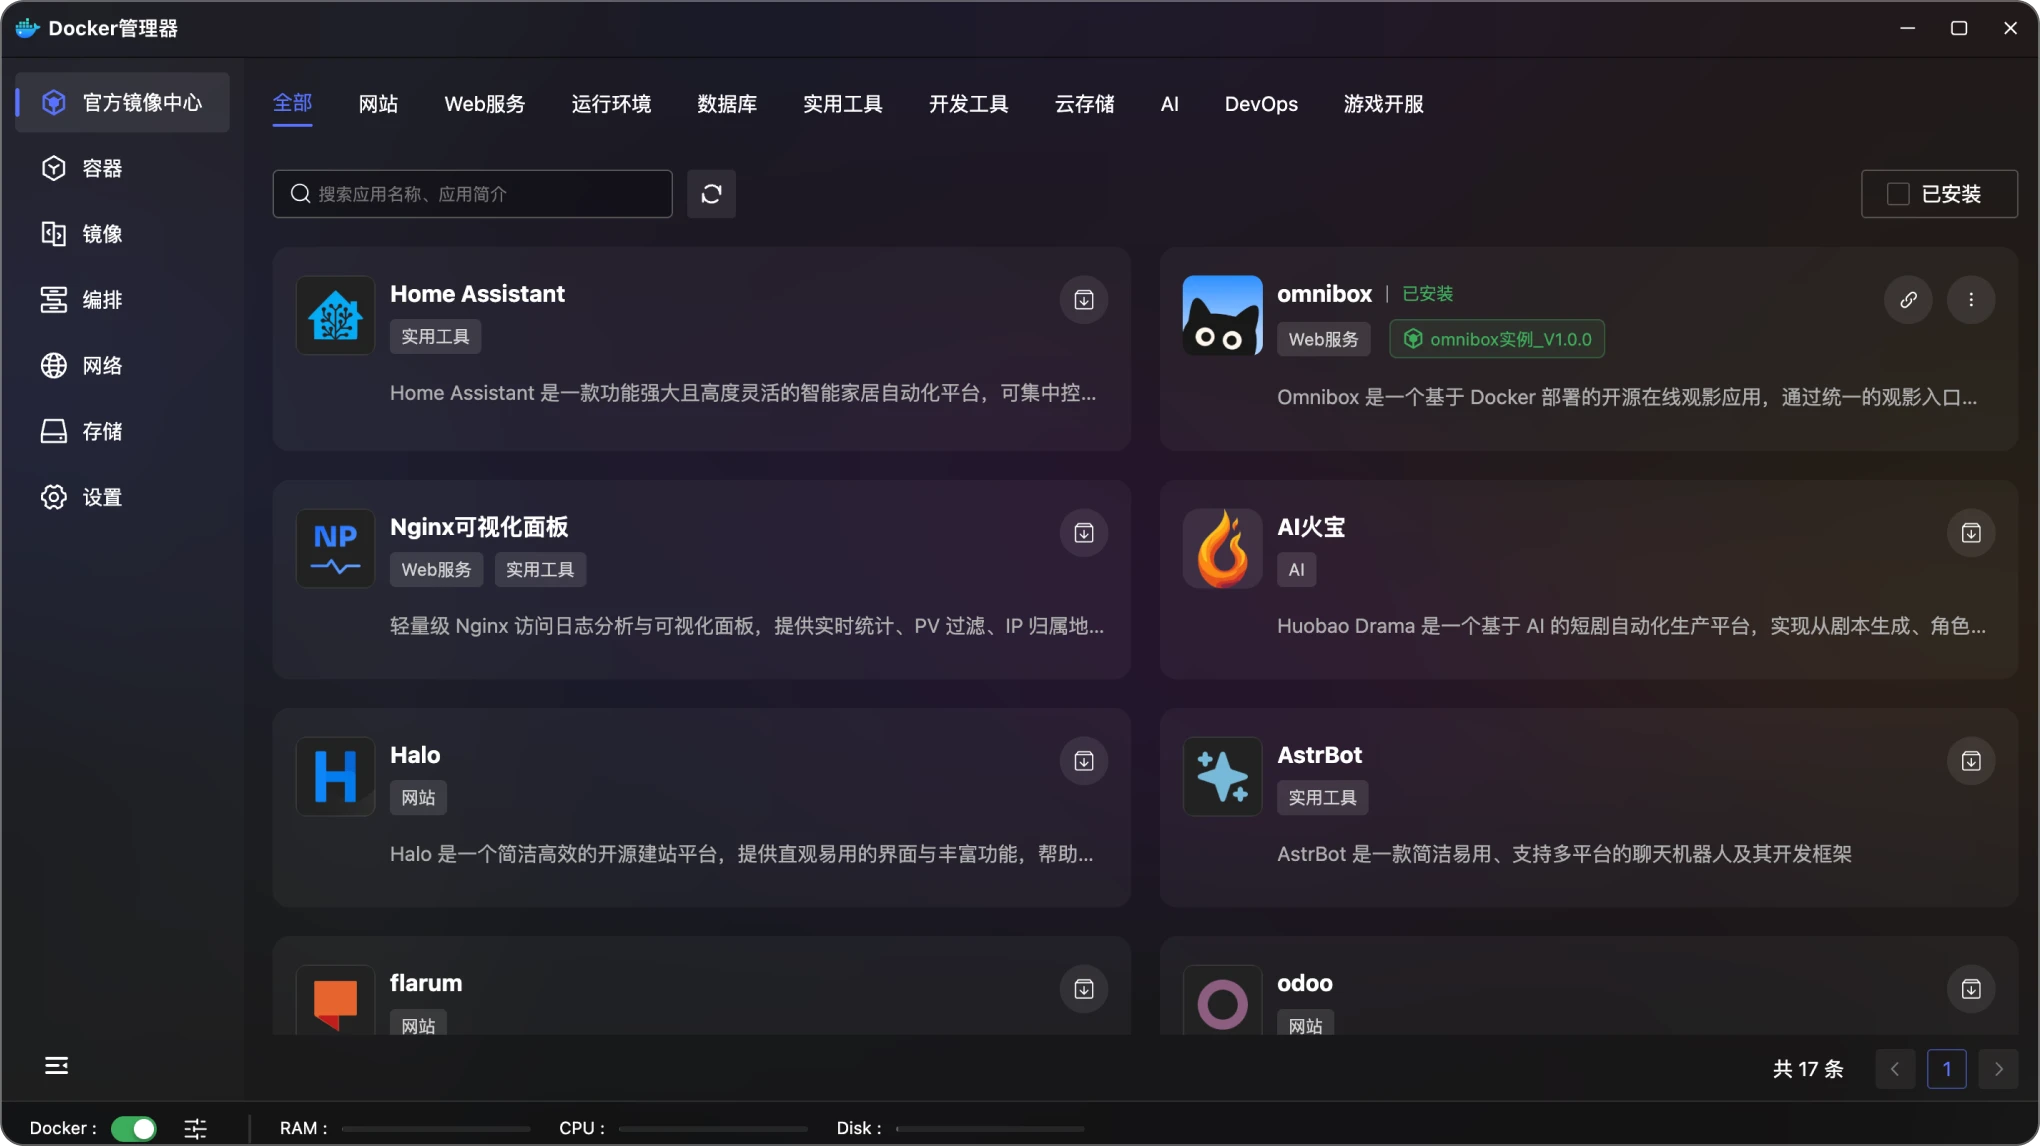Open omnibox three-dot more menu
Image resolution: width=2040 pixels, height=1146 pixels.
tap(1970, 300)
